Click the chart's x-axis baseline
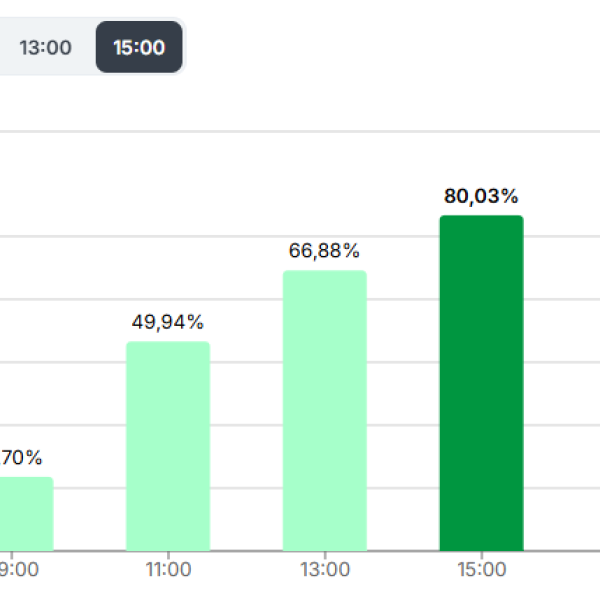 pyautogui.click(x=300, y=551)
